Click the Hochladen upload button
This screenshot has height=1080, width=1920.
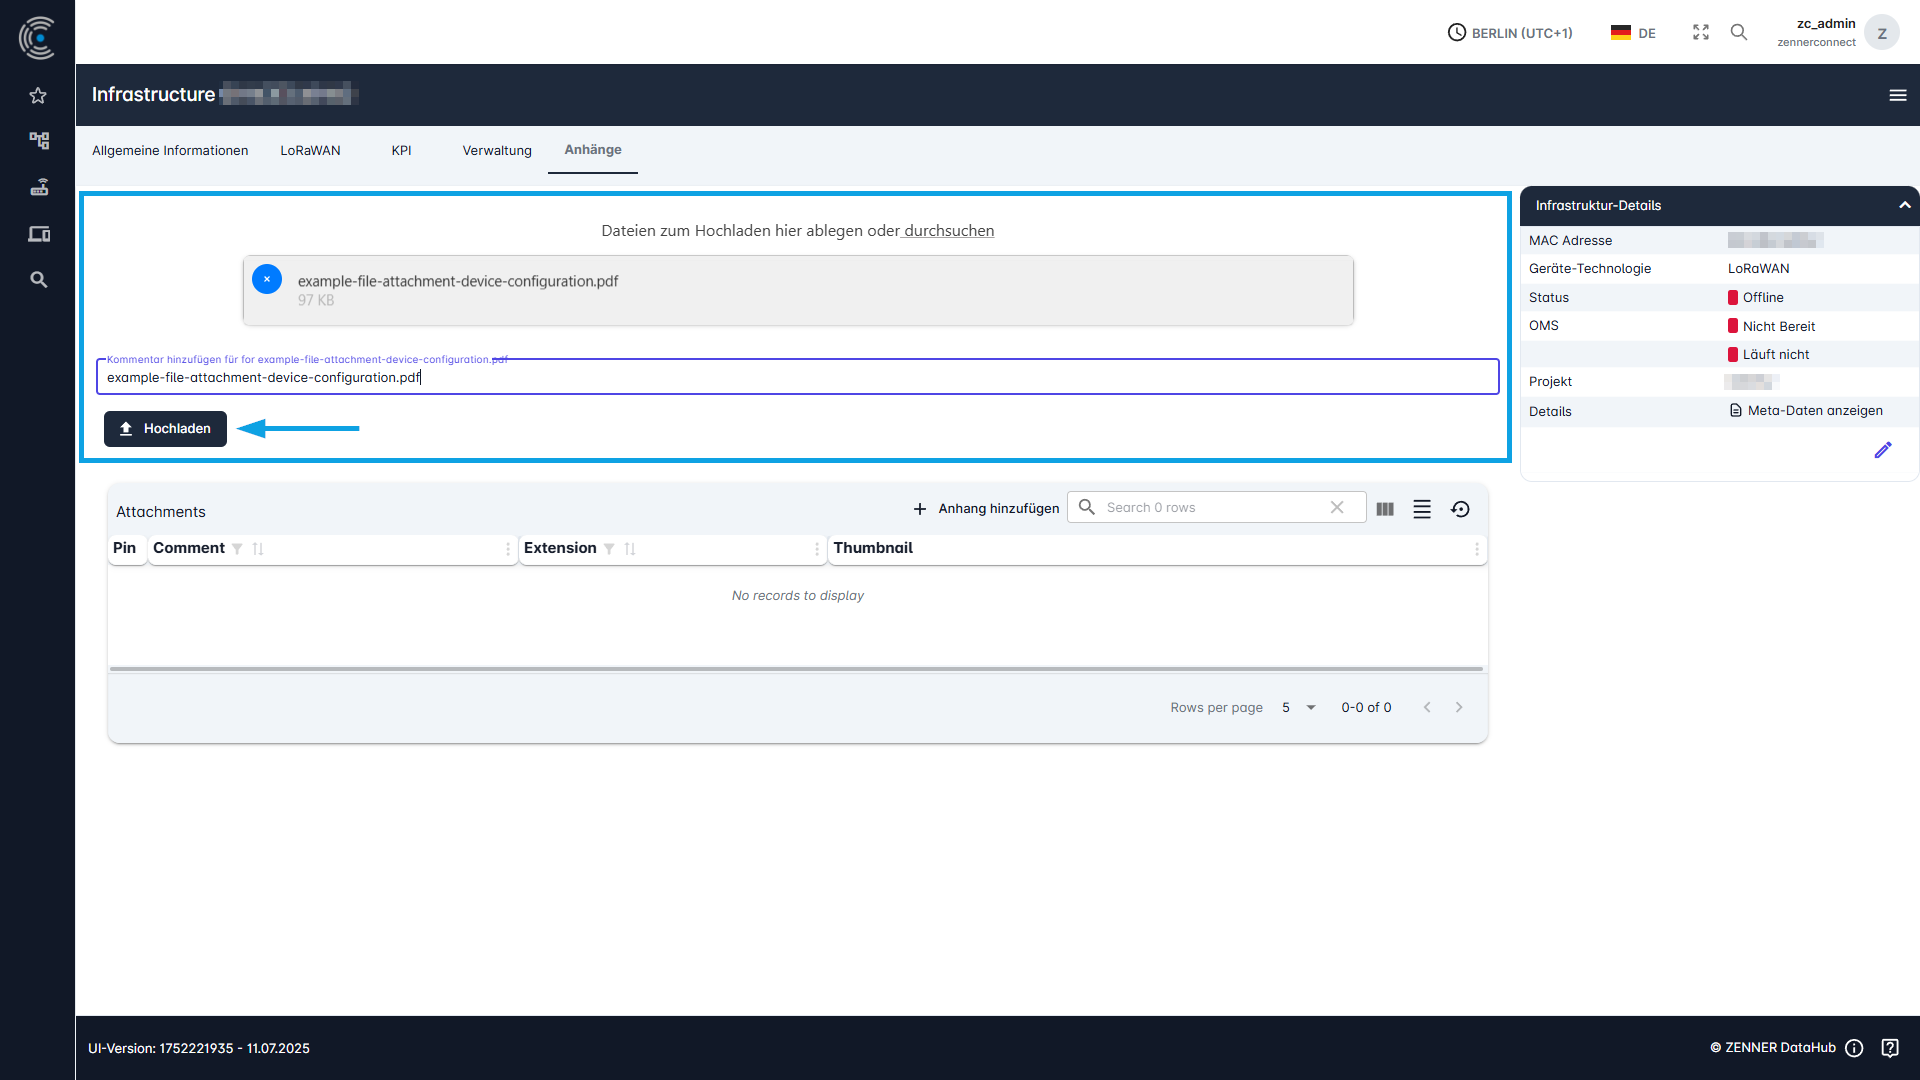165,429
